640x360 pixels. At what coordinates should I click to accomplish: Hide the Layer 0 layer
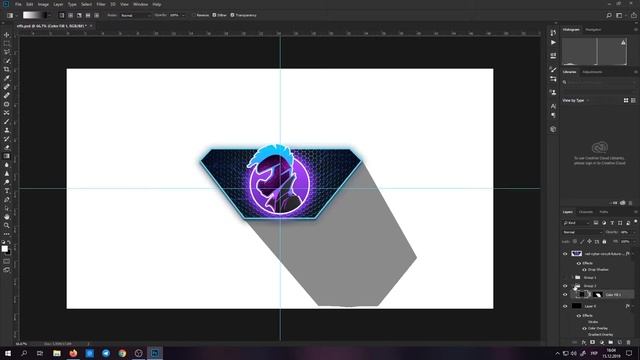tap(565, 306)
